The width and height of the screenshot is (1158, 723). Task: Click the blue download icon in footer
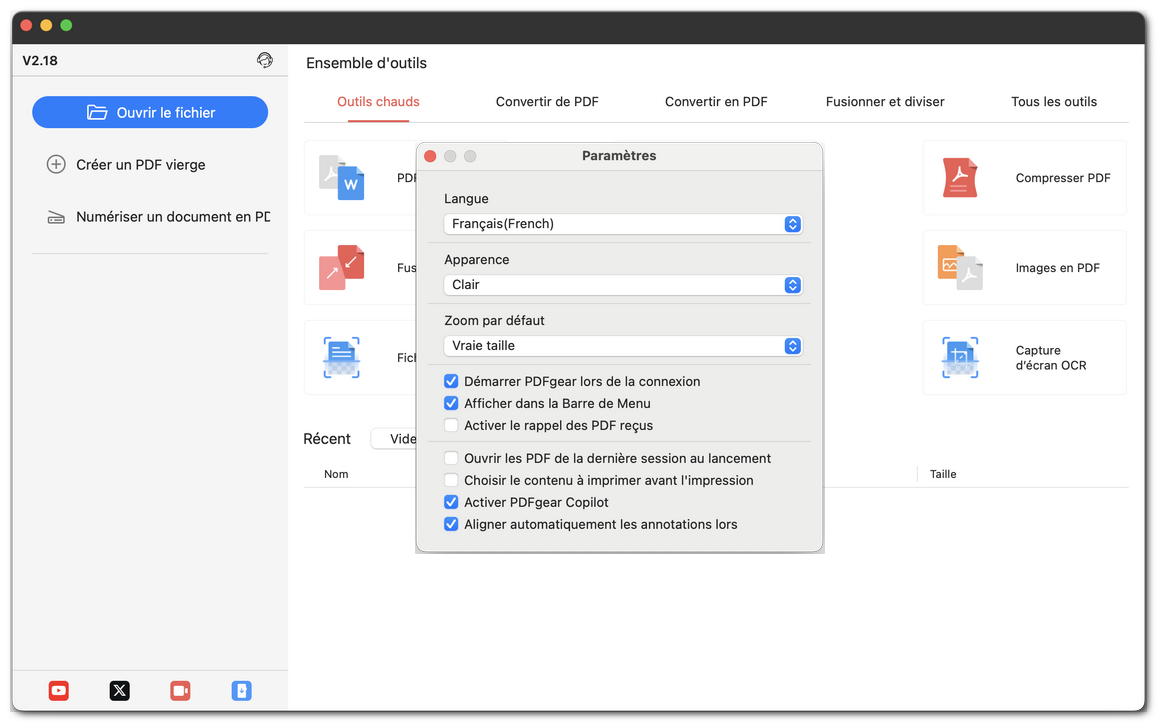[x=241, y=690]
